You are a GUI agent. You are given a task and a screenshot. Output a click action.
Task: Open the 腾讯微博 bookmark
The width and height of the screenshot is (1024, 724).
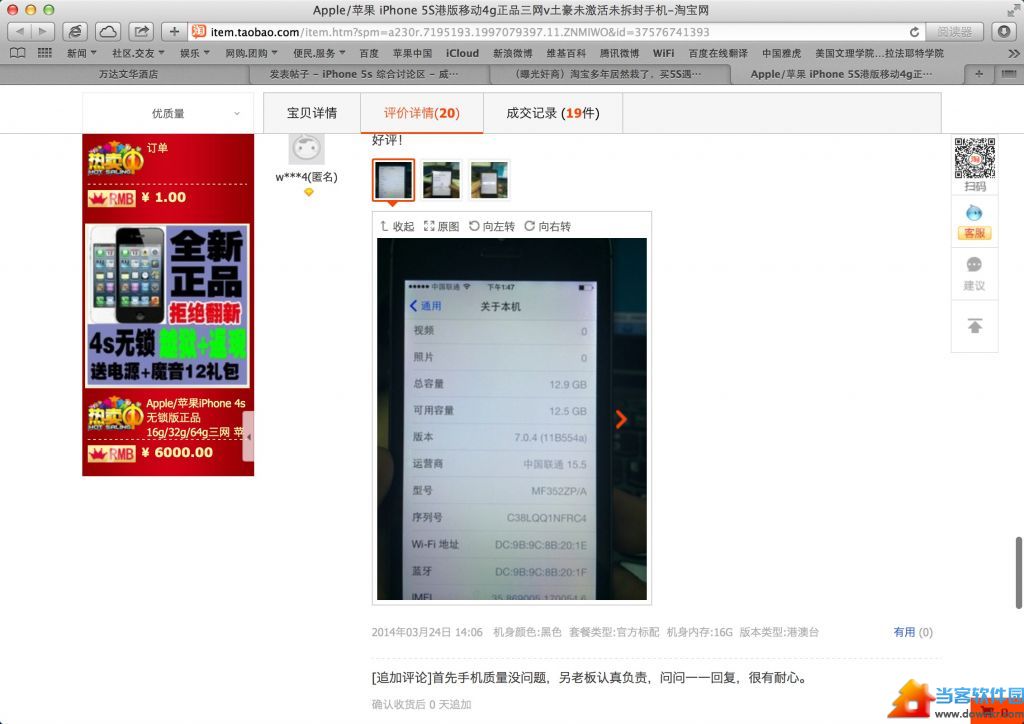click(620, 54)
